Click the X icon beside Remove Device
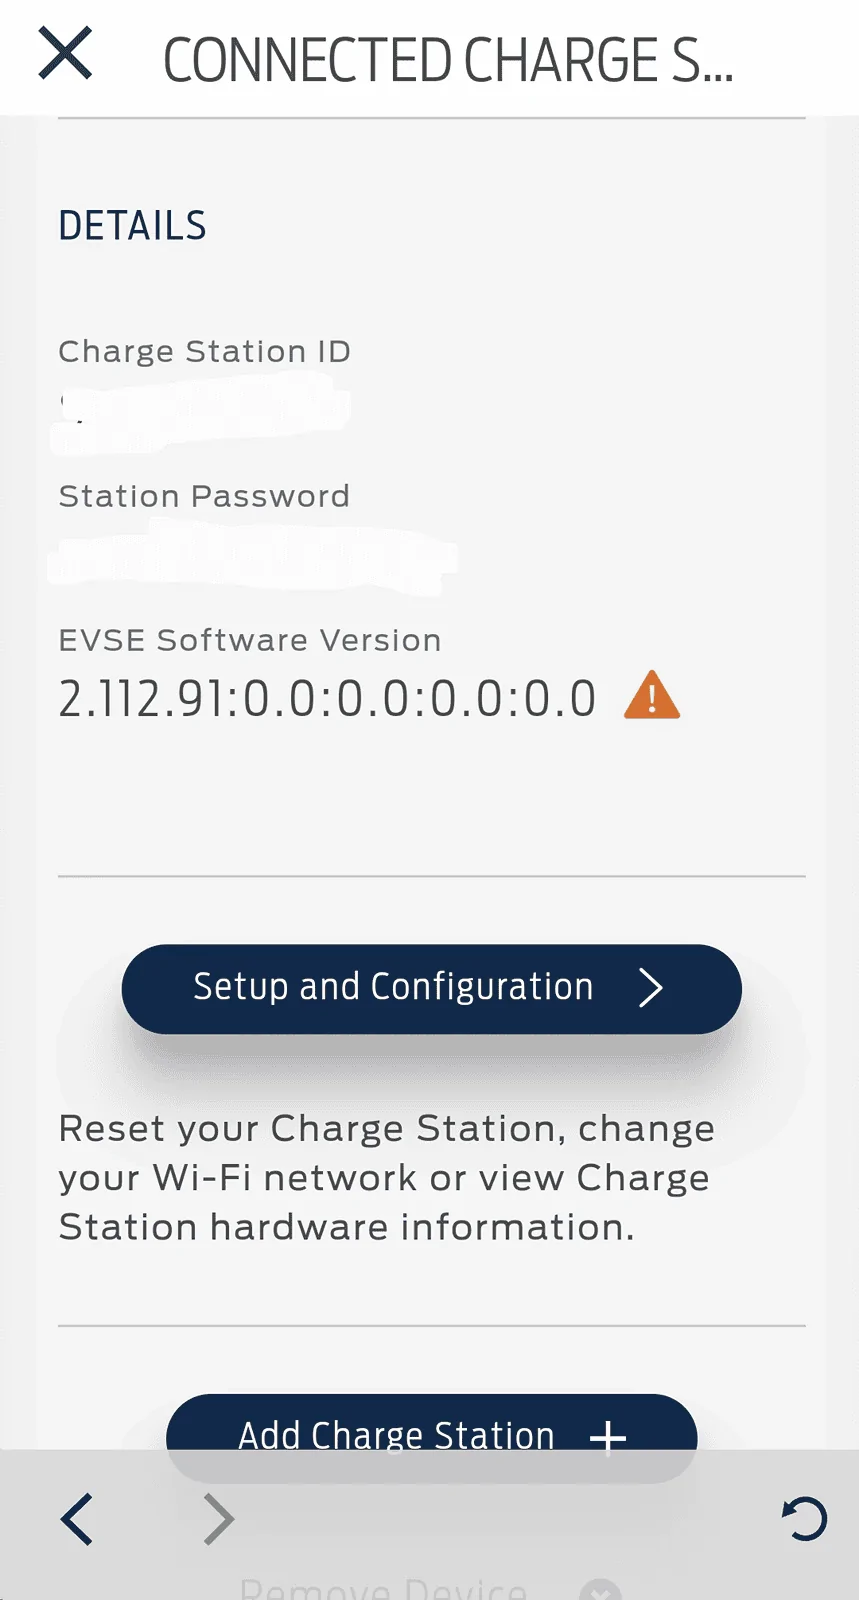Screen dimensions: 859x1600 click(600, 1590)
